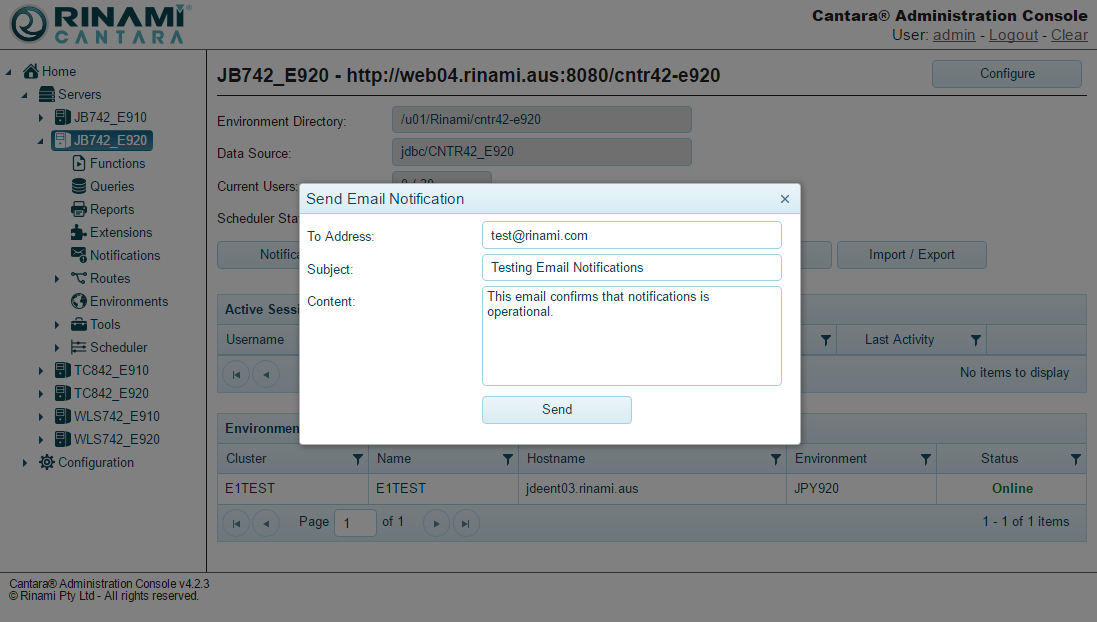The image size is (1097, 622).
Task: Open Functions under JB742_E920
Action: click(80, 163)
